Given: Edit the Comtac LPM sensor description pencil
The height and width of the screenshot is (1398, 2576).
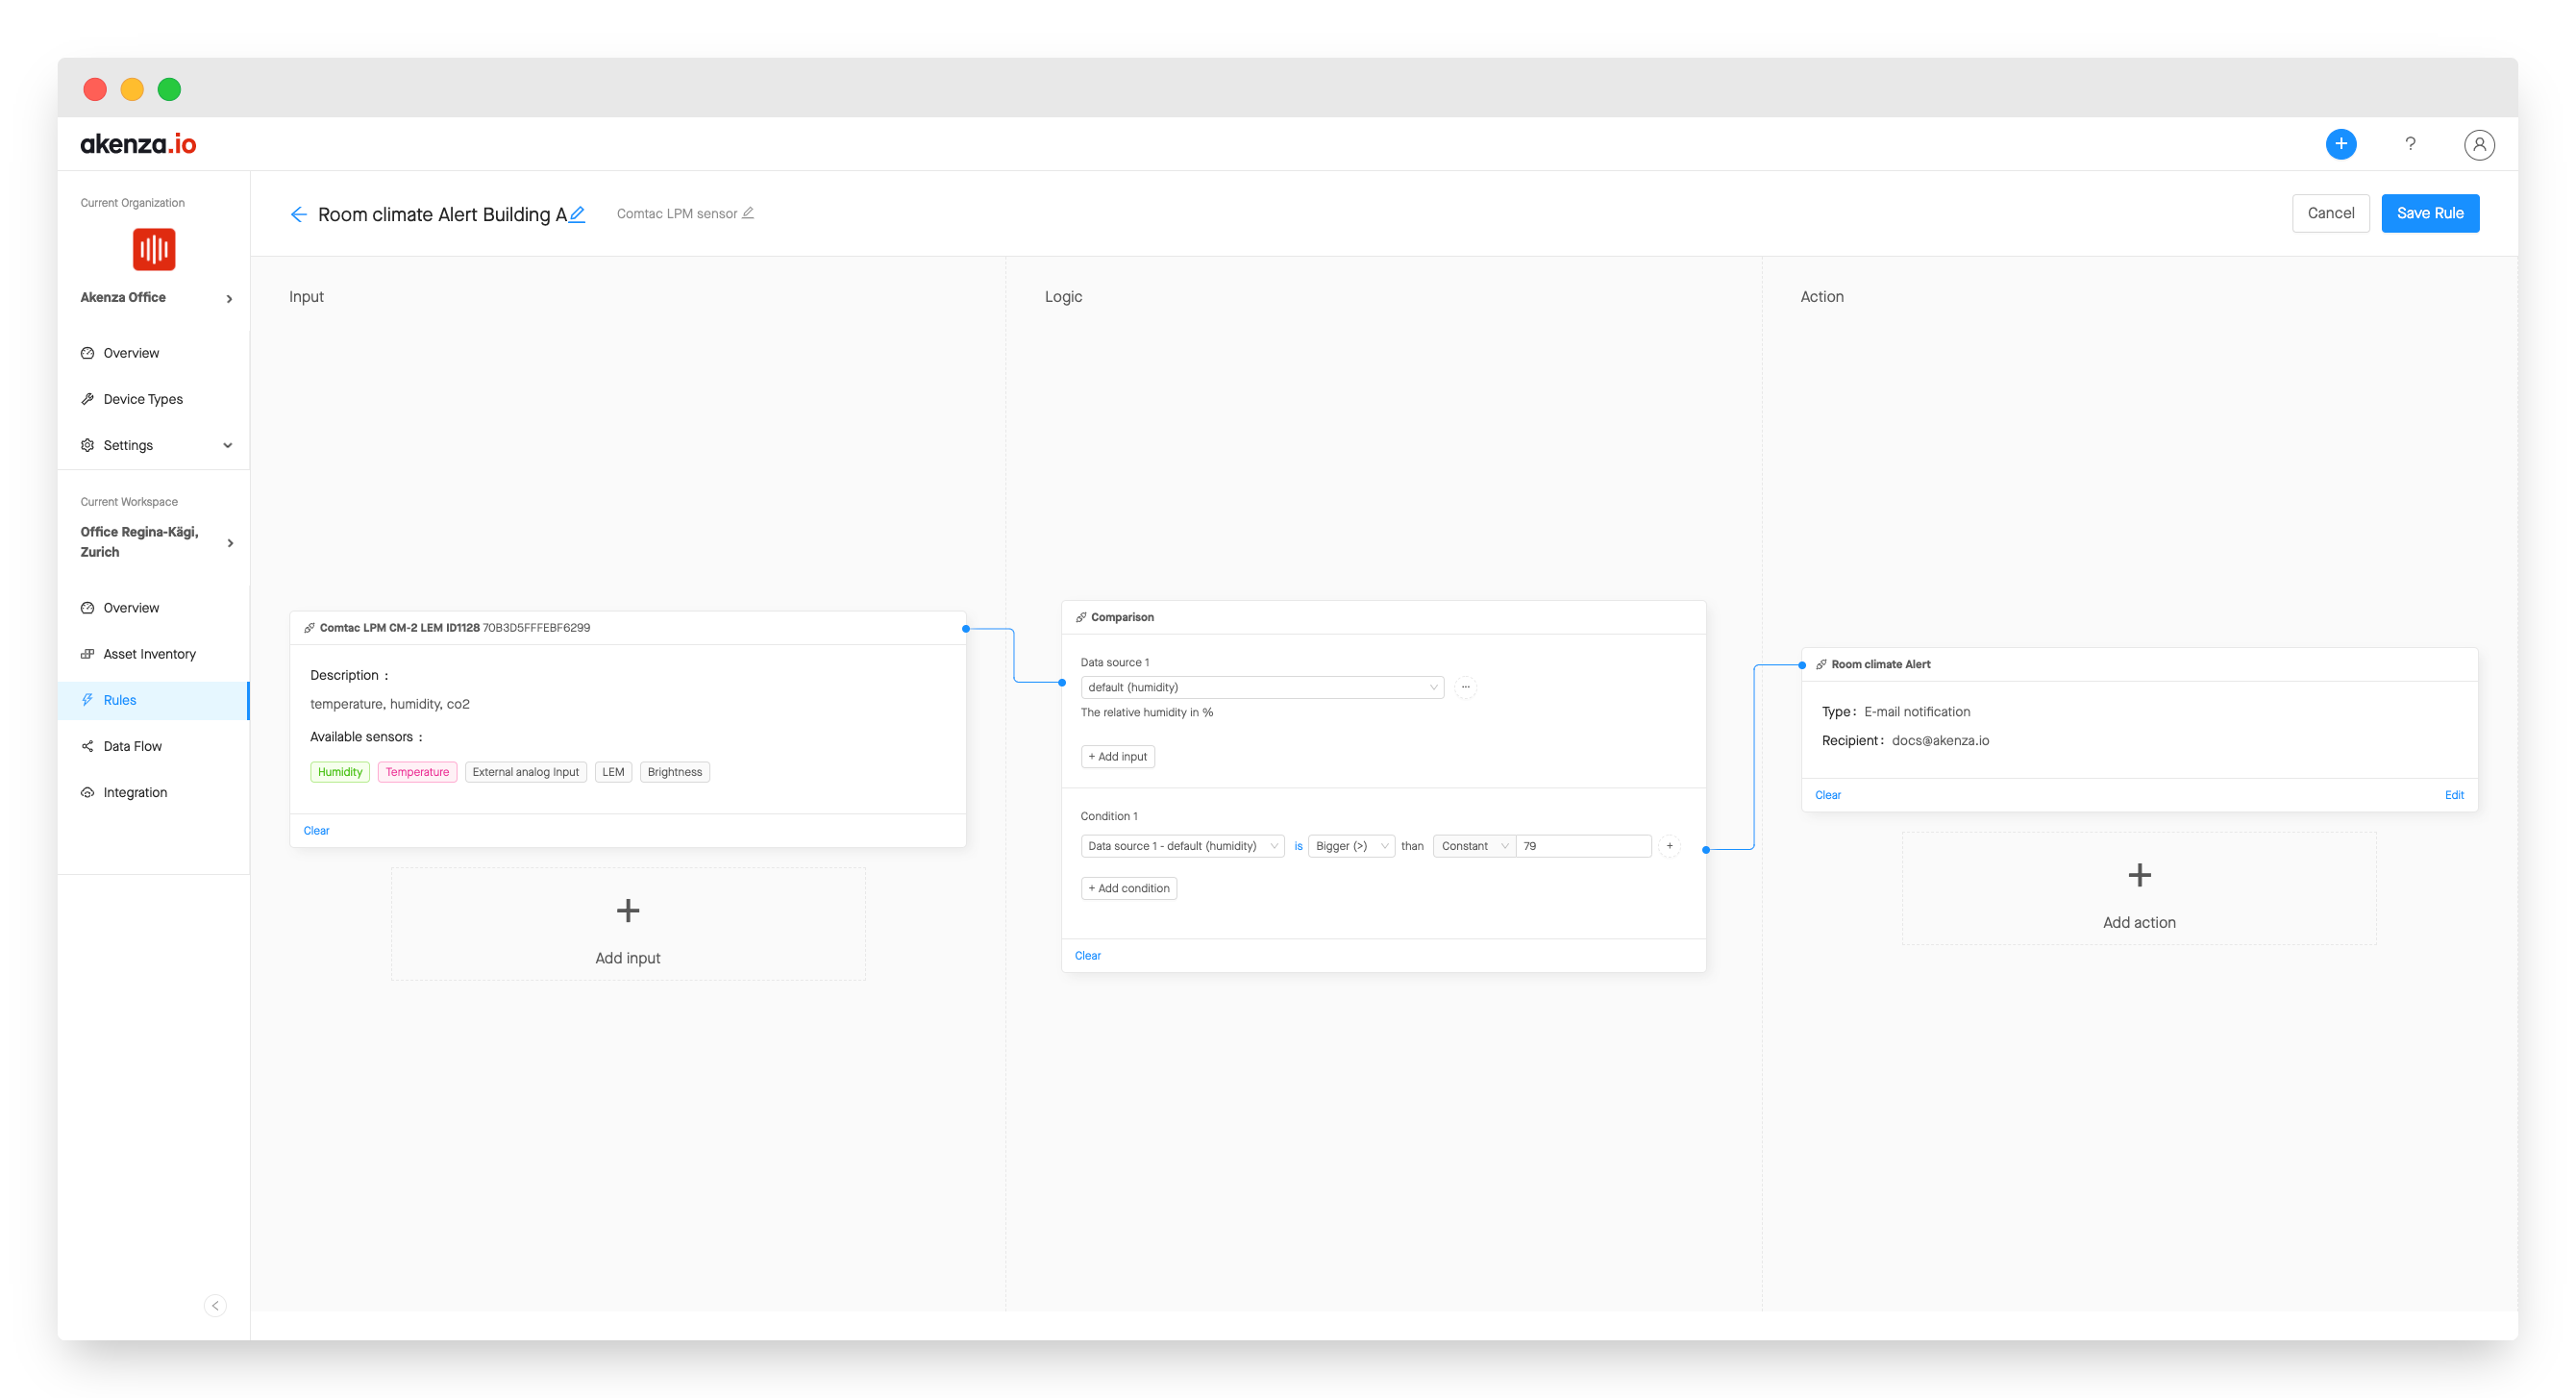Looking at the screenshot, I should [748, 213].
